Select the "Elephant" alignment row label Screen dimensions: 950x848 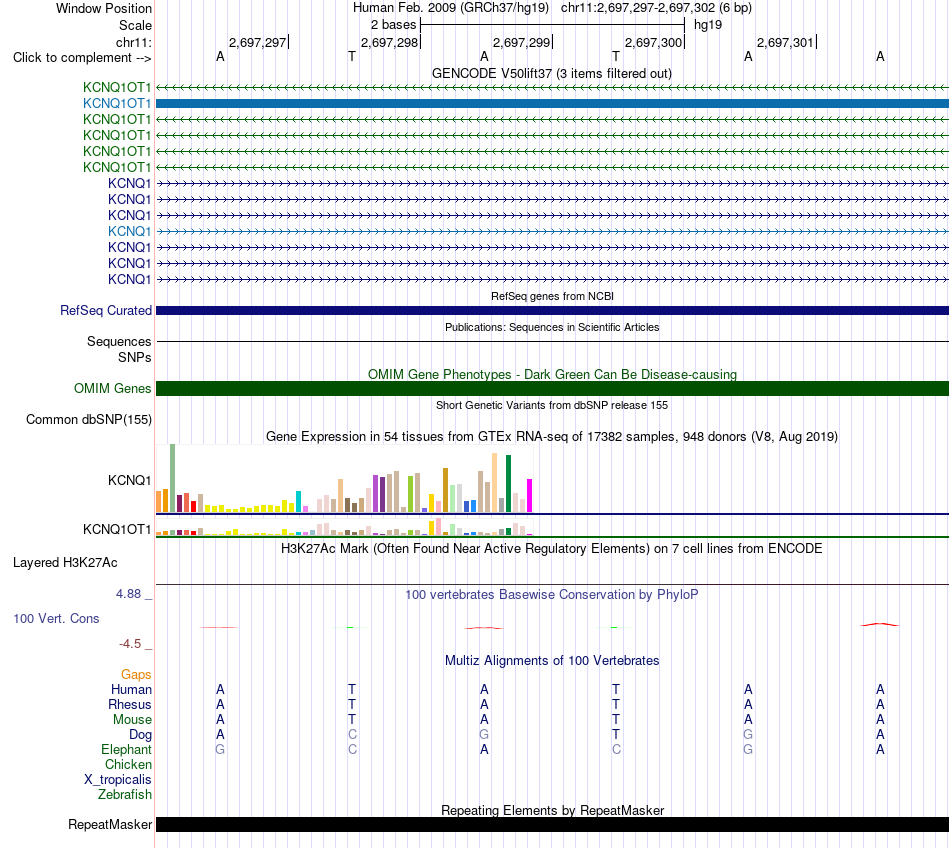(126, 750)
